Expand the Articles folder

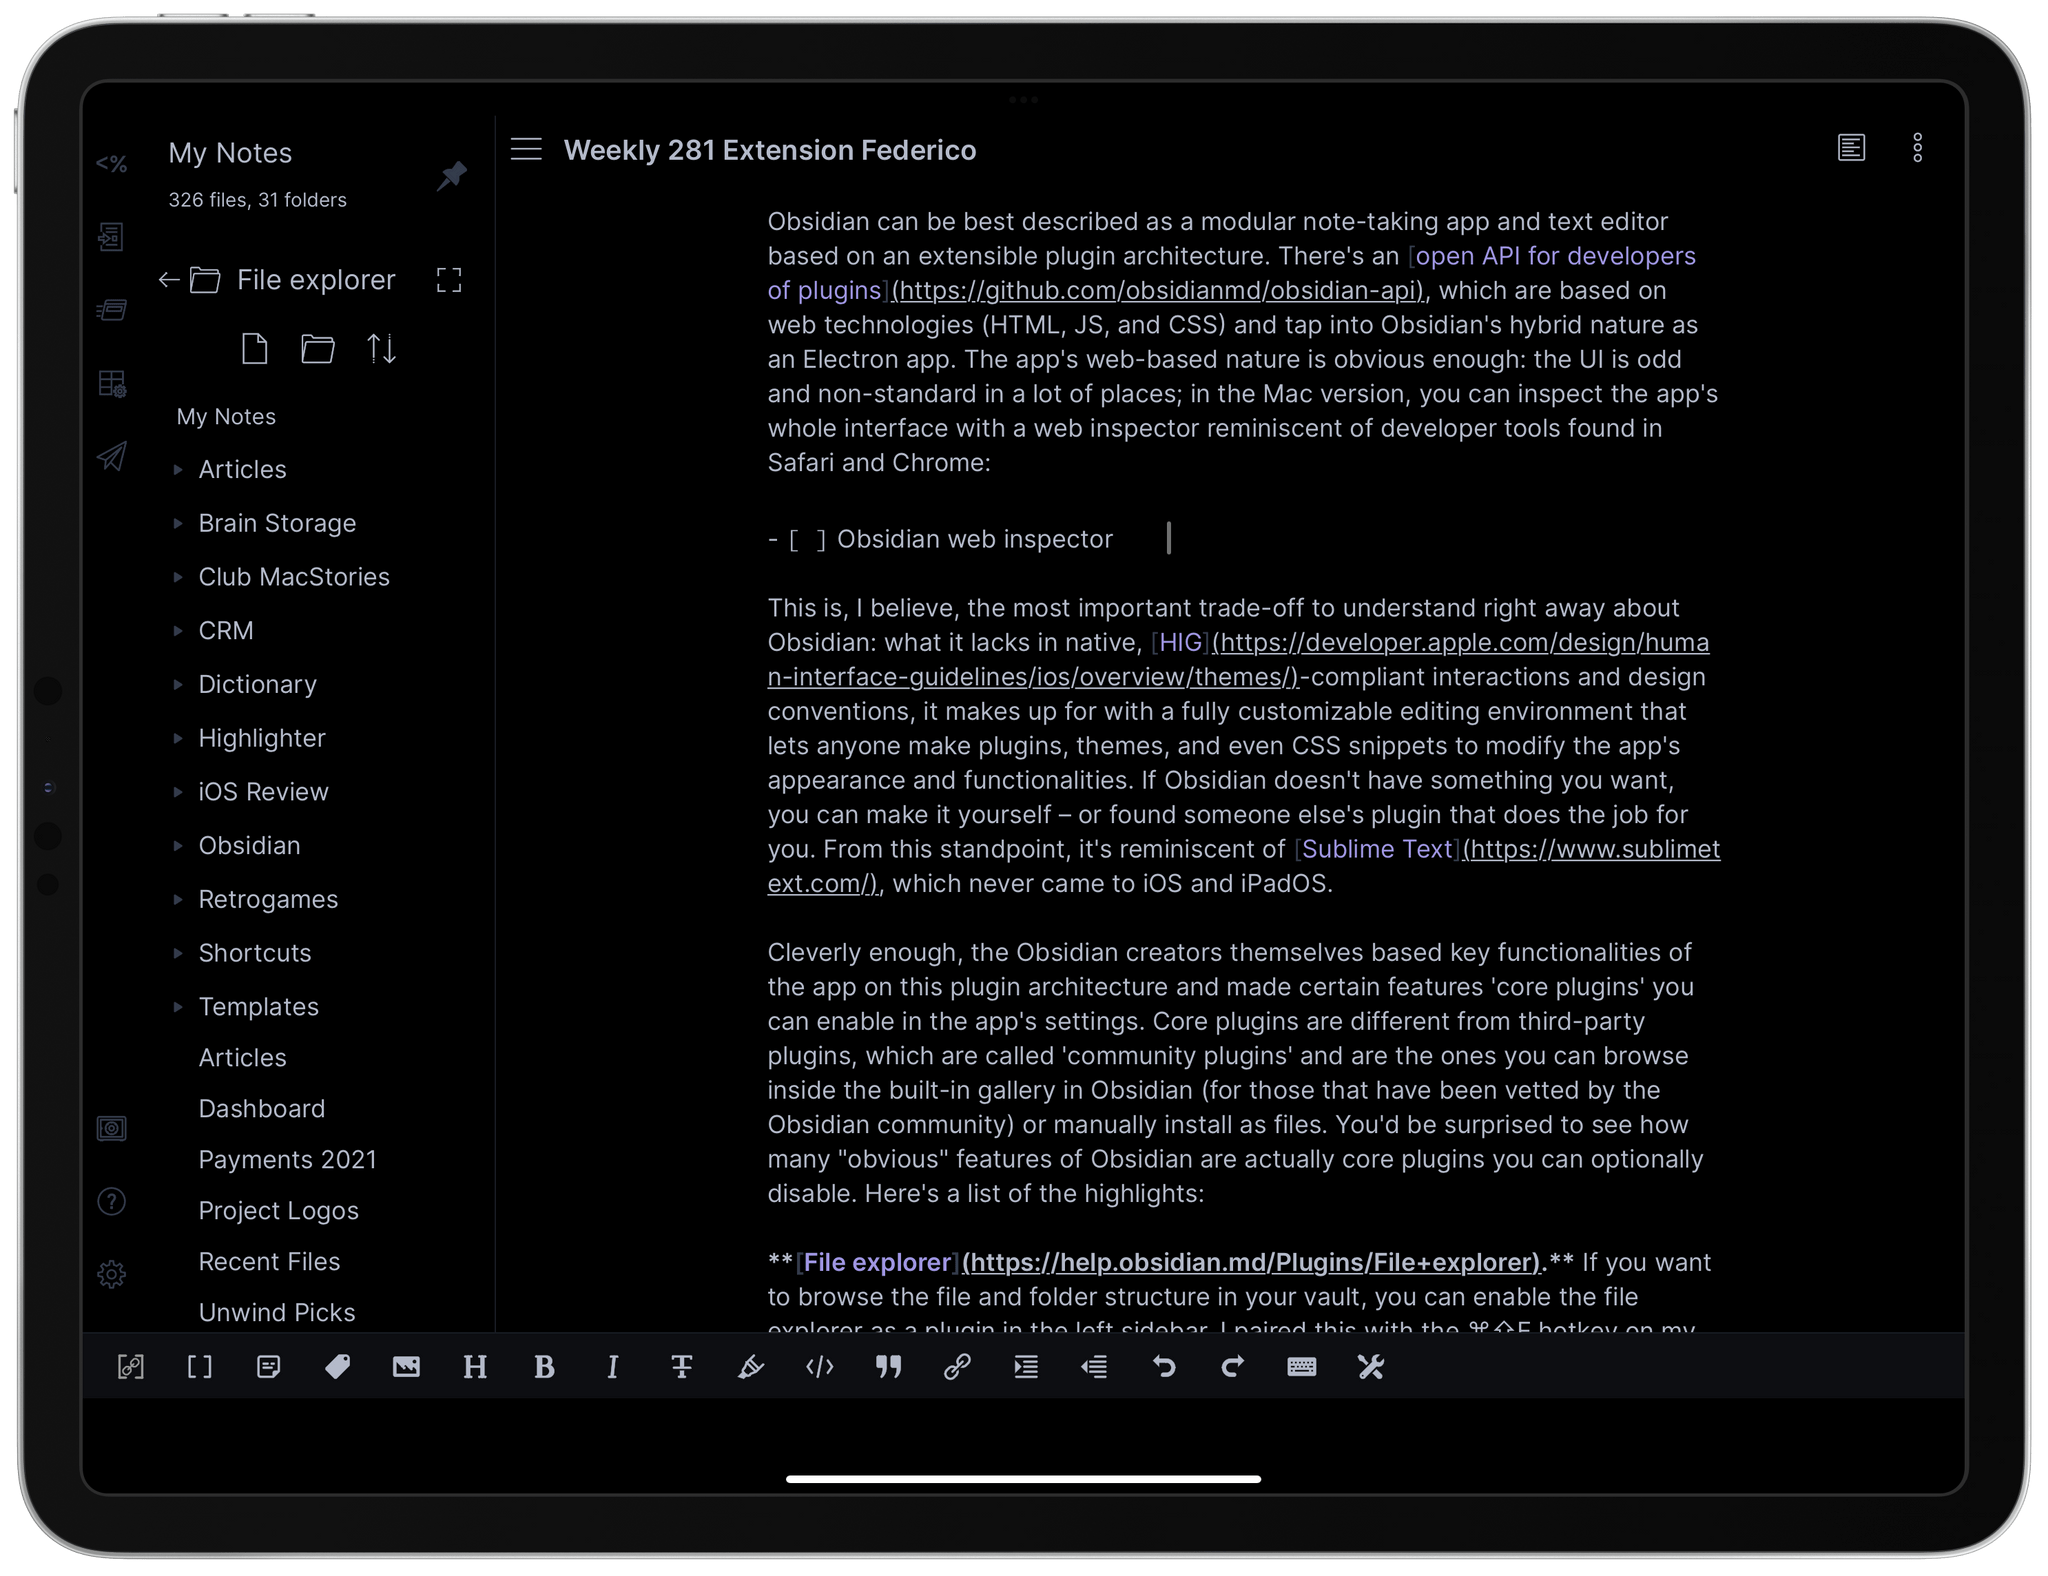pos(178,469)
